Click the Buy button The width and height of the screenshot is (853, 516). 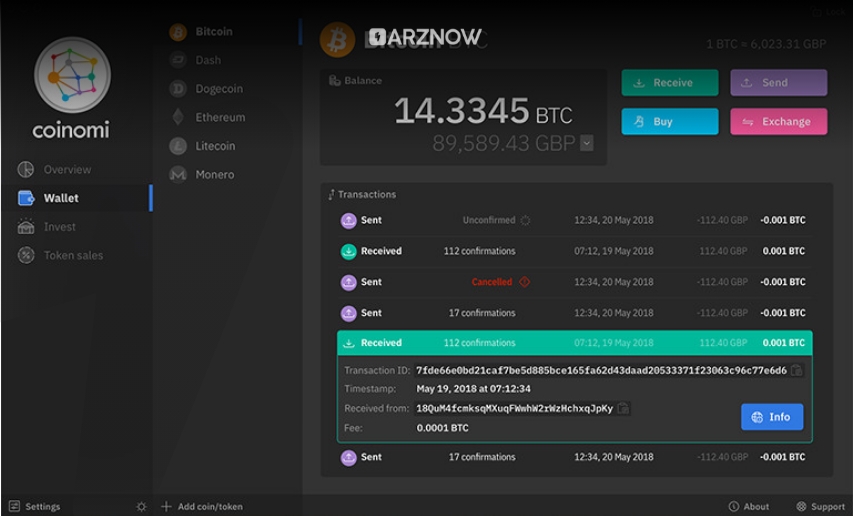(670, 122)
